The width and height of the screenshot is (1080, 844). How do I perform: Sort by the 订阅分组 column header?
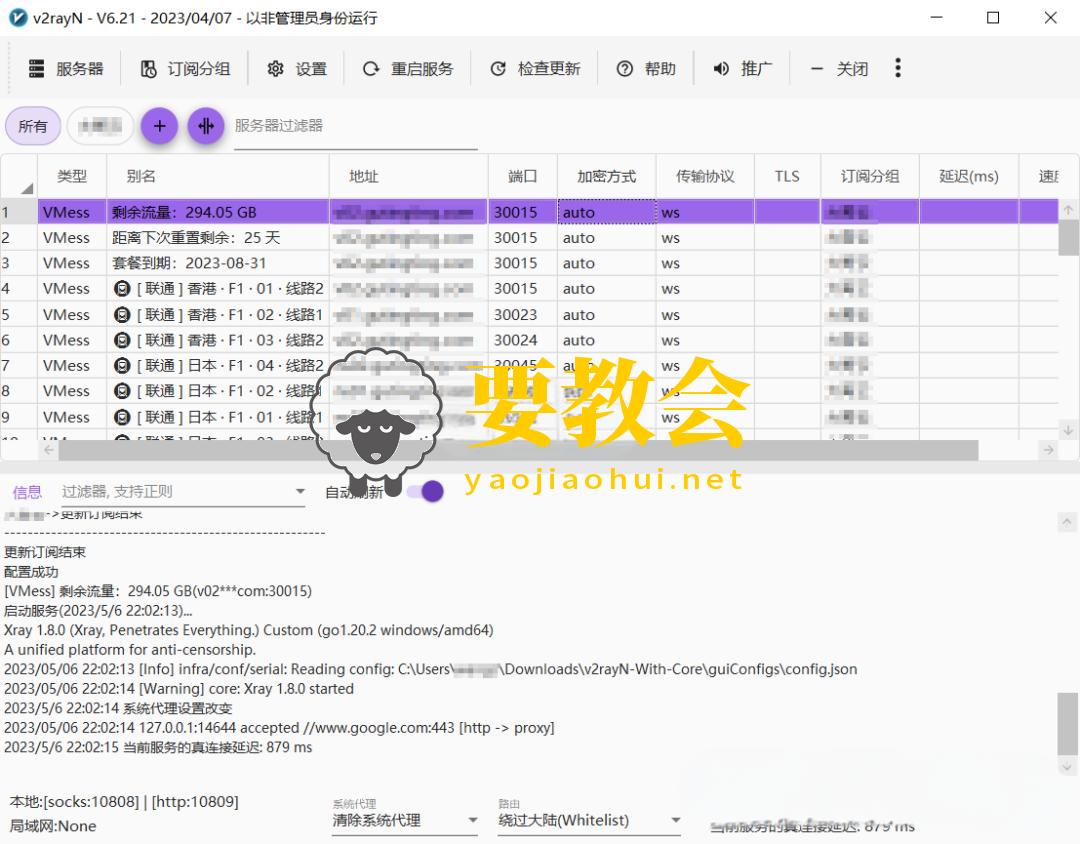870,176
